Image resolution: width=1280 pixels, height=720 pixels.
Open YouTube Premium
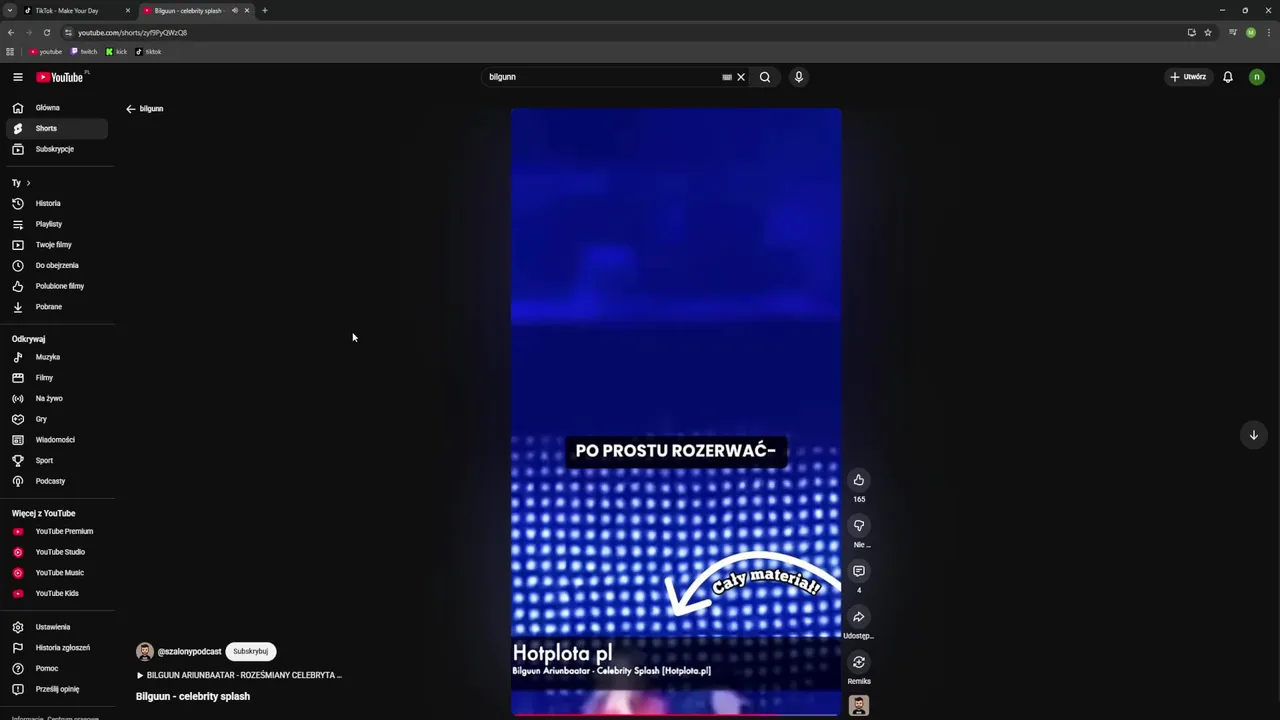coord(56,531)
